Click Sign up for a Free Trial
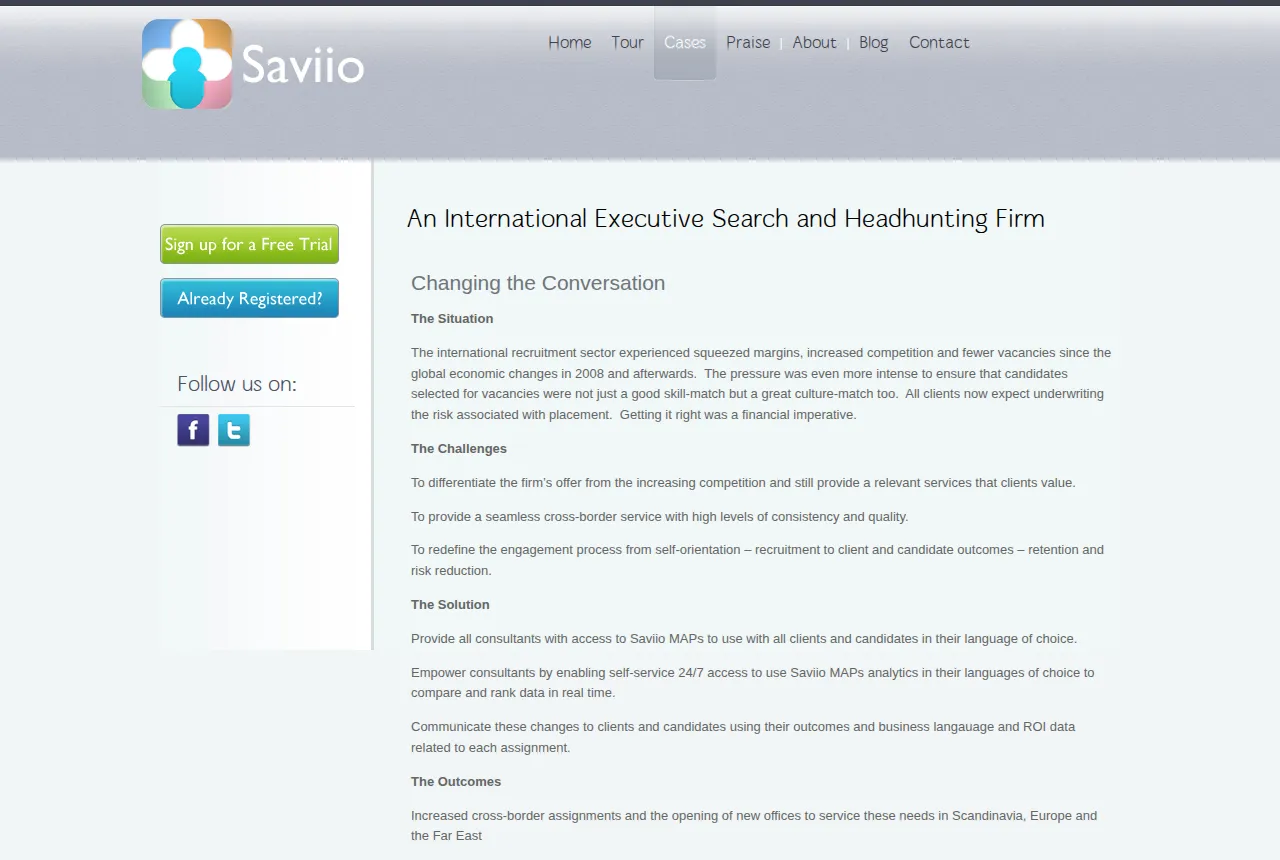The image size is (1280, 860). pyautogui.click(x=249, y=244)
